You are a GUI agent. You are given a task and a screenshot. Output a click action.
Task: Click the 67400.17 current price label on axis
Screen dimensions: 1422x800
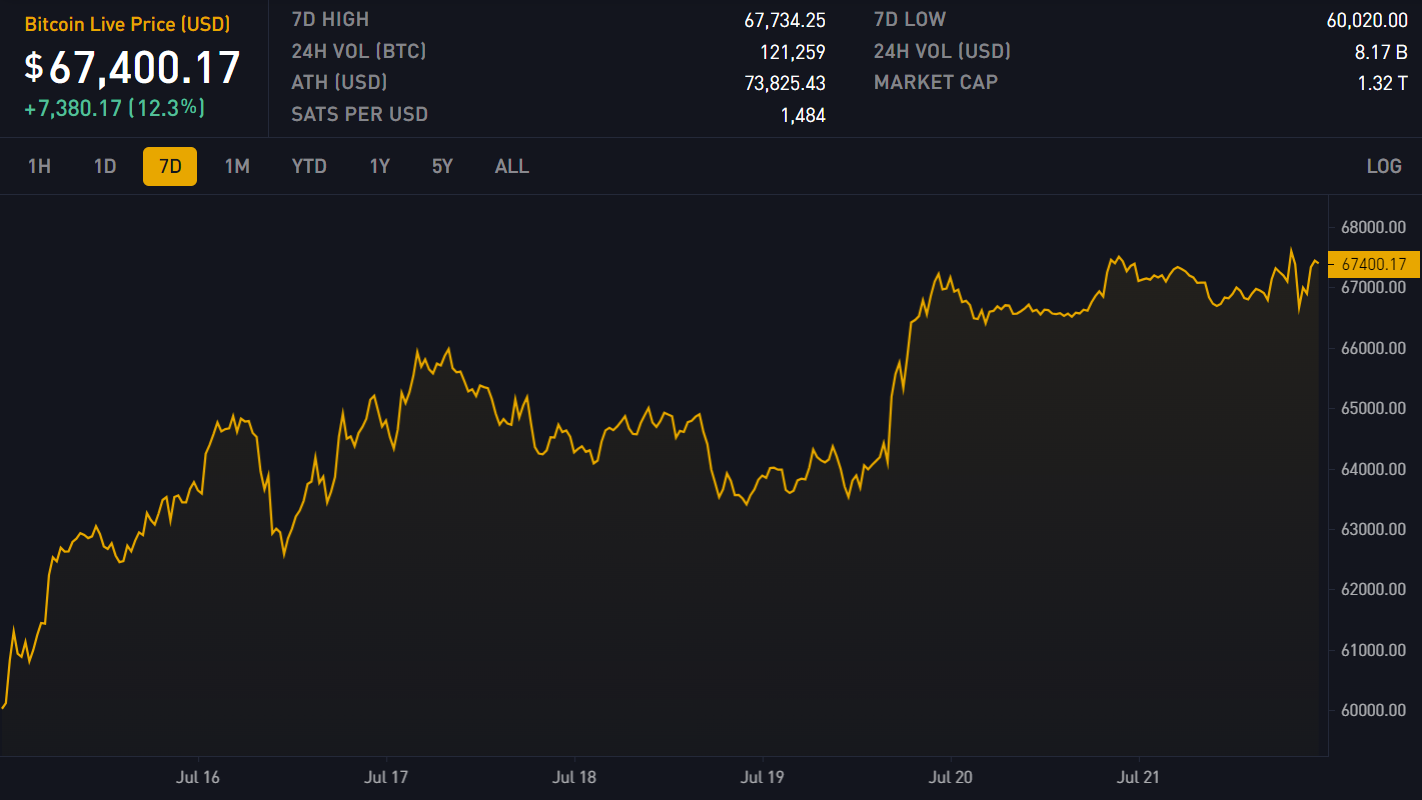pyautogui.click(x=1373, y=265)
